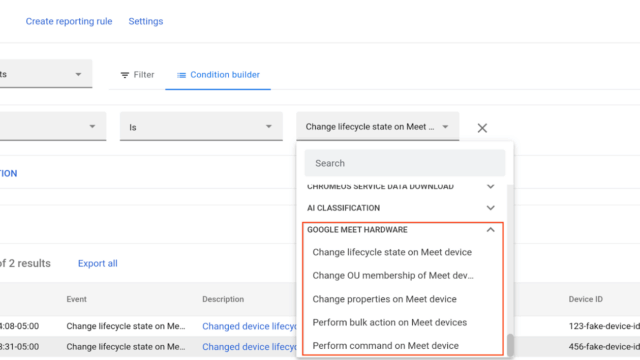Screen dimensions: 640x360
Task: Collapse the Google Meet Hardware group
Action: (x=401, y=230)
